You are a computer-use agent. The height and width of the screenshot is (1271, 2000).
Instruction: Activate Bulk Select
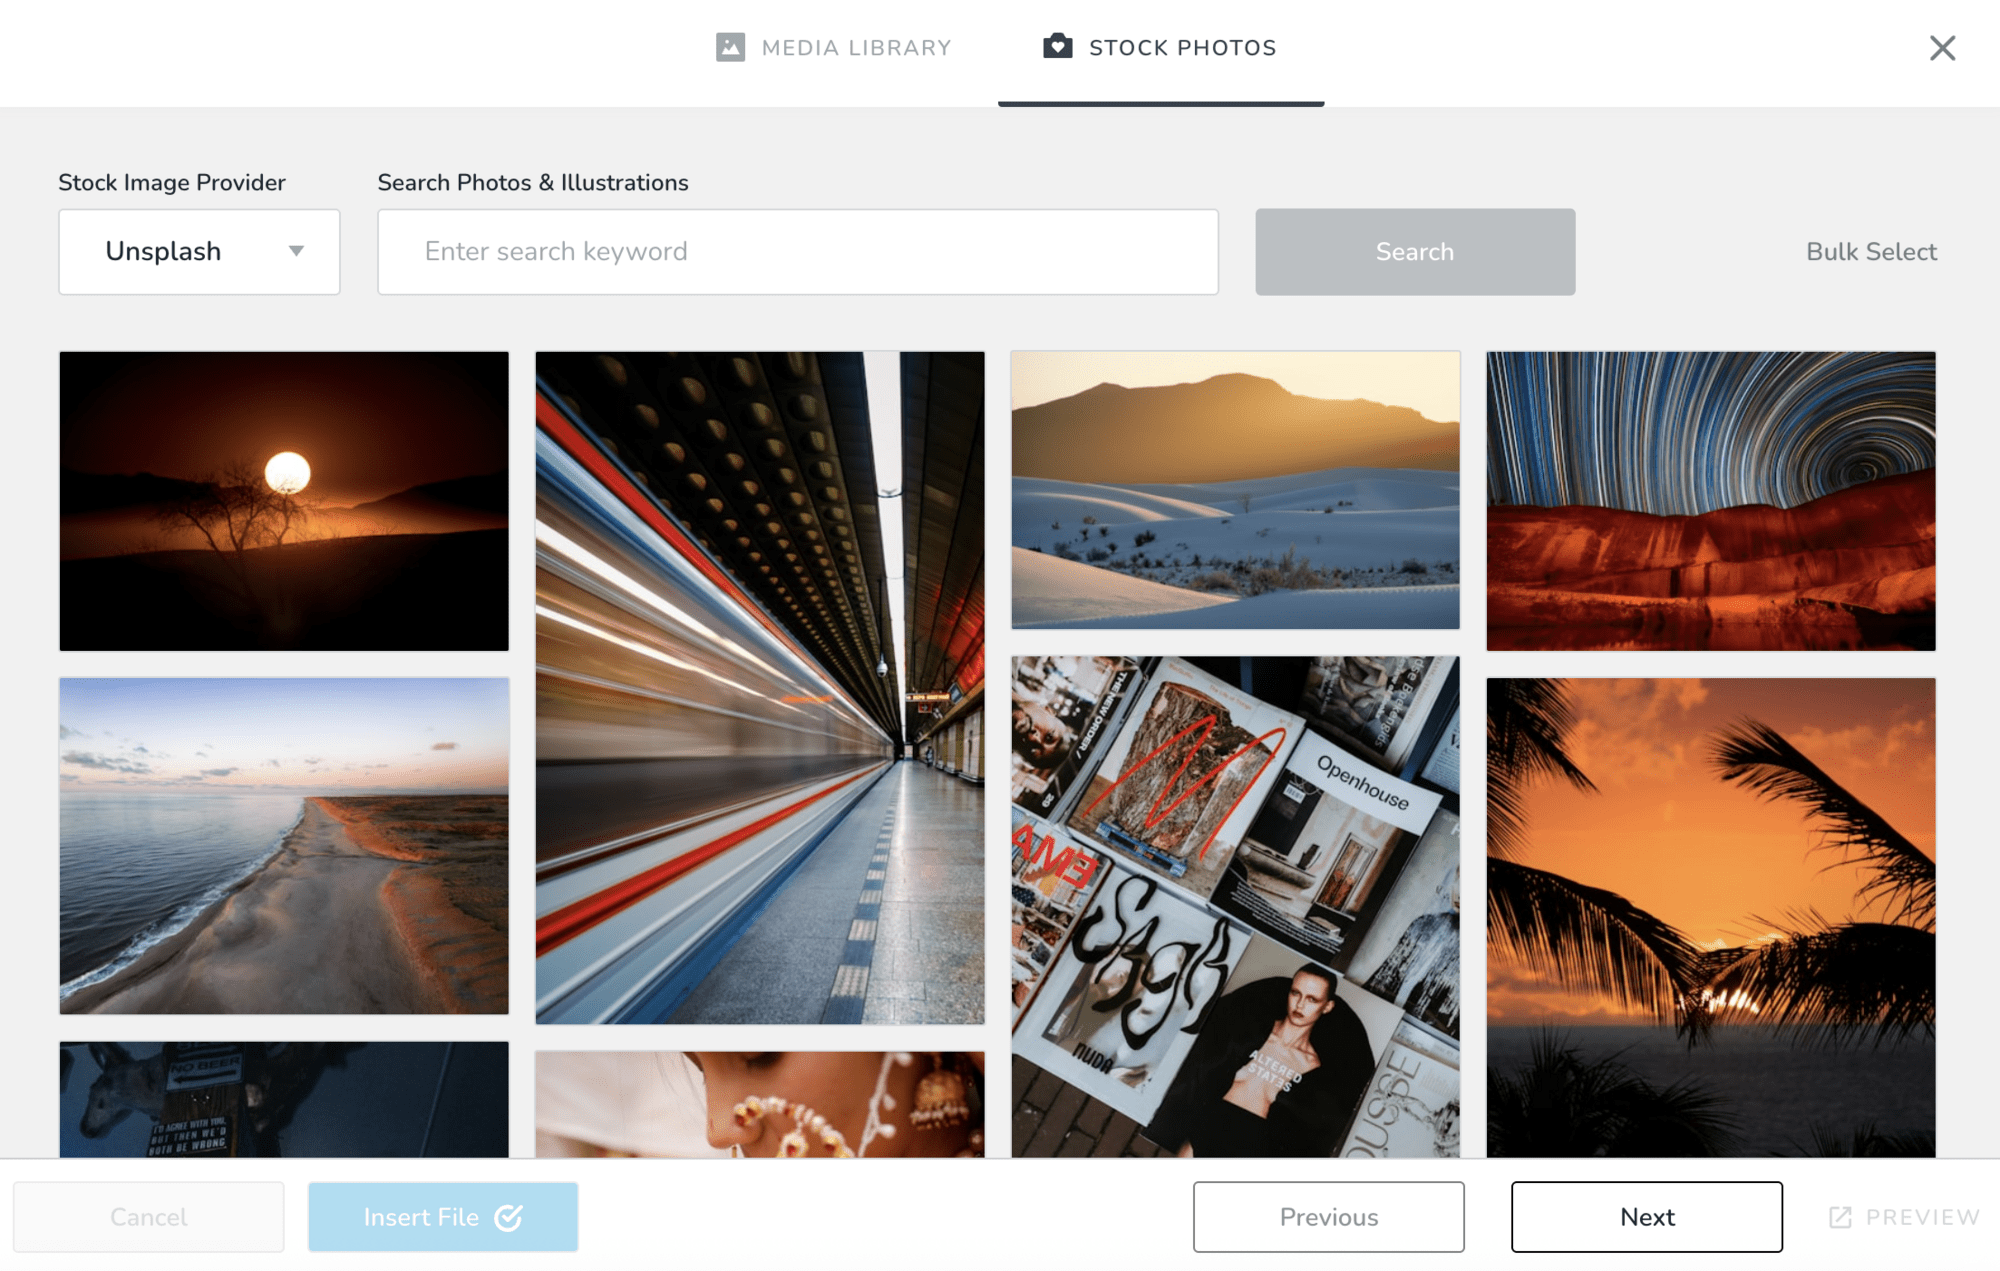(1871, 252)
